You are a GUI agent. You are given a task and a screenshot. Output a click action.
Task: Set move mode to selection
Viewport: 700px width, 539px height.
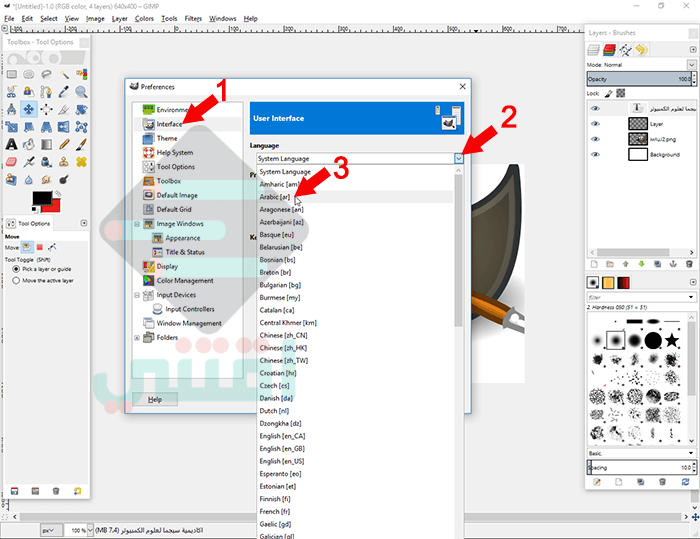click(40, 247)
